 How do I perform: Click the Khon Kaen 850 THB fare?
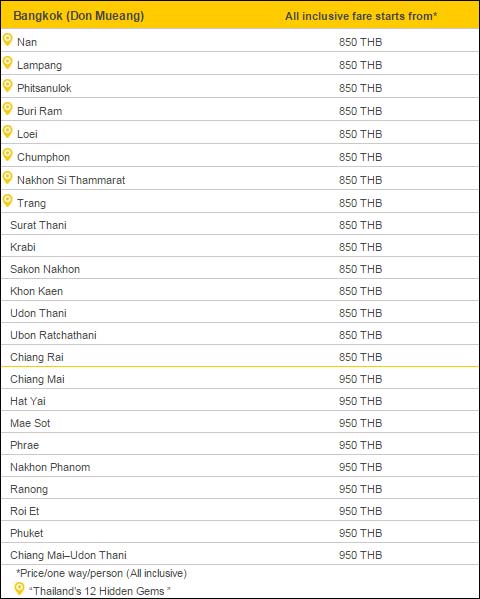coord(360,291)
